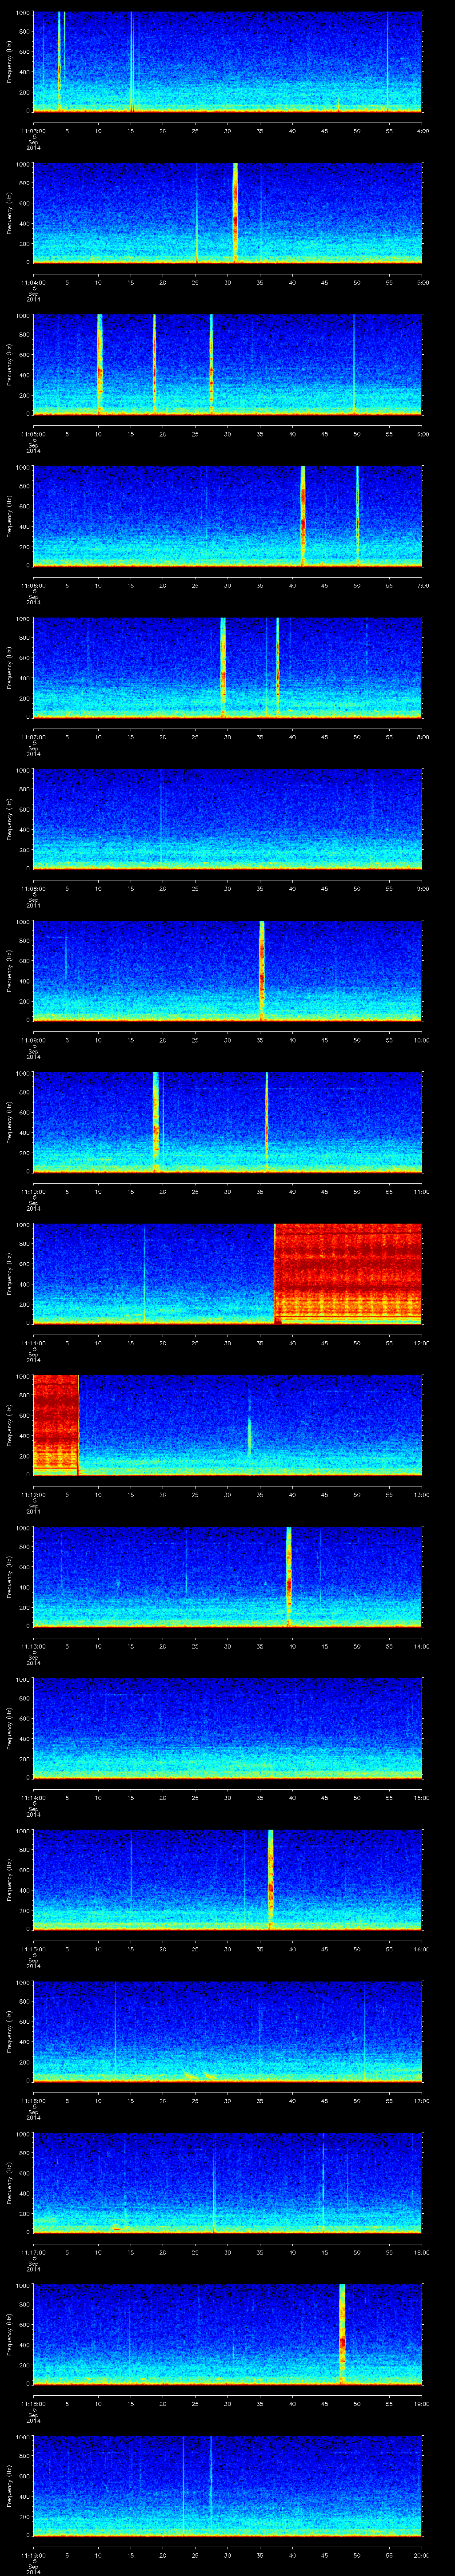This screenshot has width=455, height=2576.
Task: Select the burst near 10 seconds in 11:05:00 panel
Action: pos(100,363)
